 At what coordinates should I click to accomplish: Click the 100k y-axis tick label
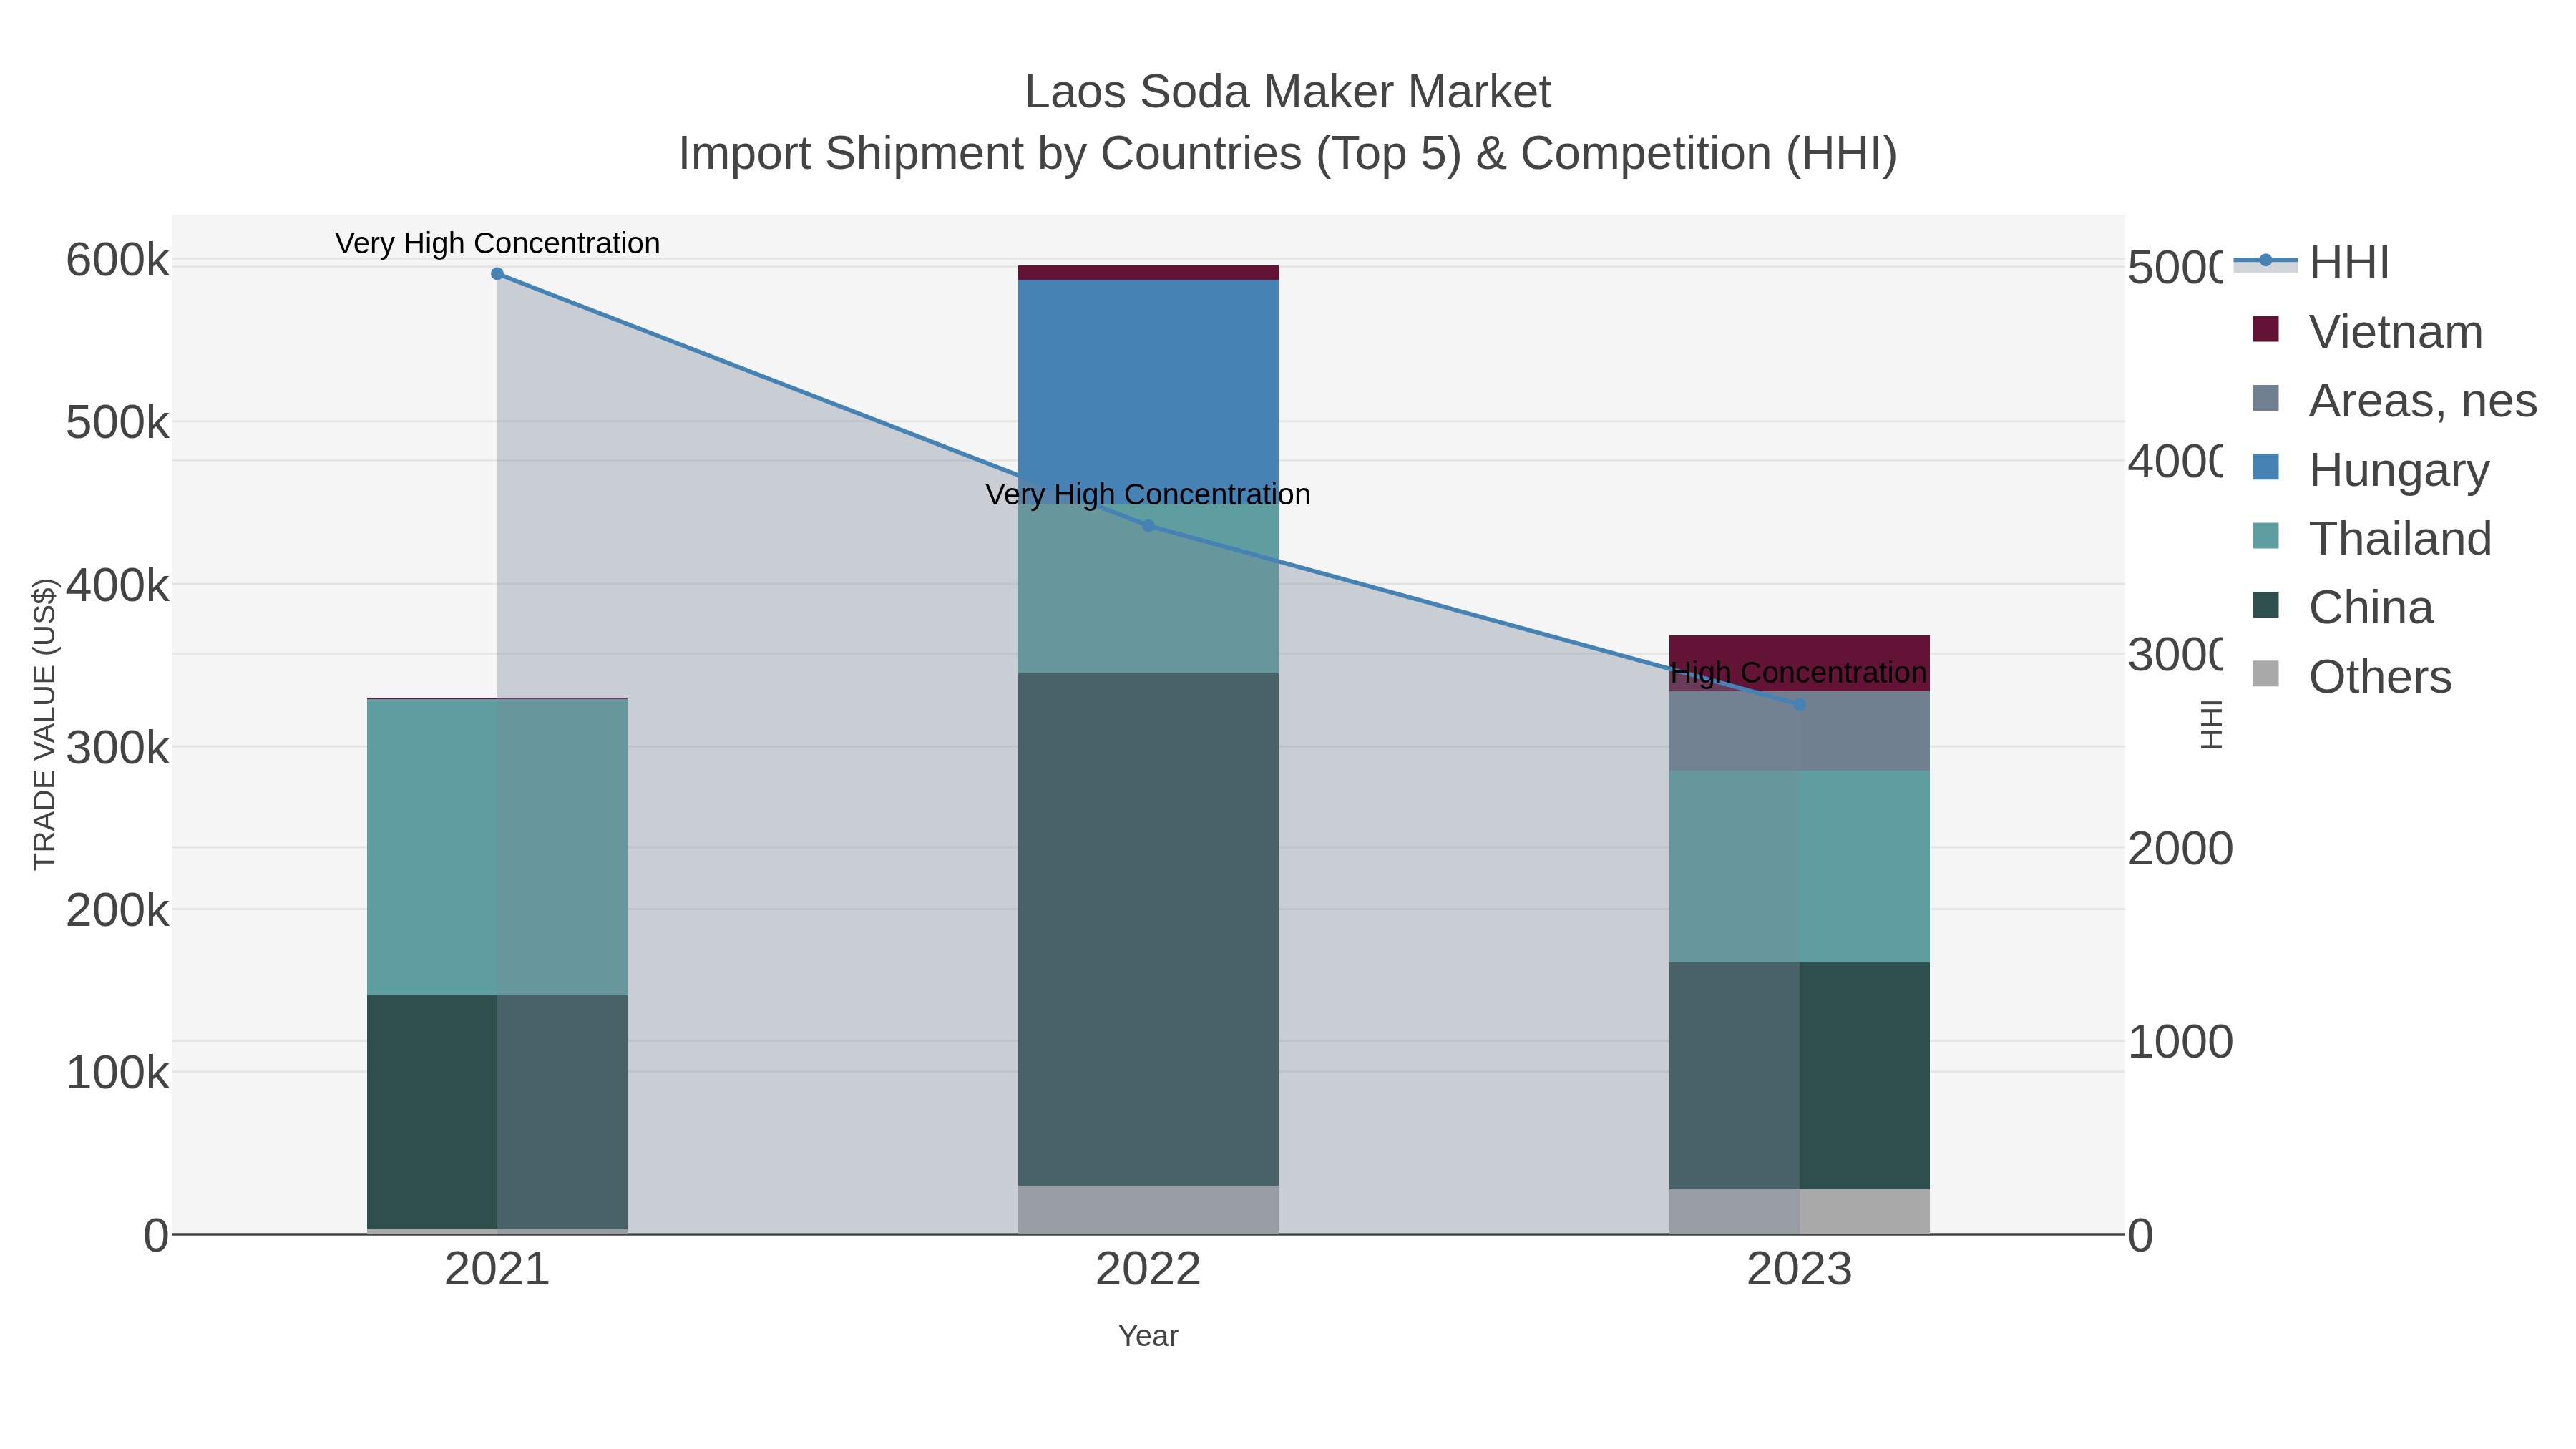click(x=118, y=1073)
